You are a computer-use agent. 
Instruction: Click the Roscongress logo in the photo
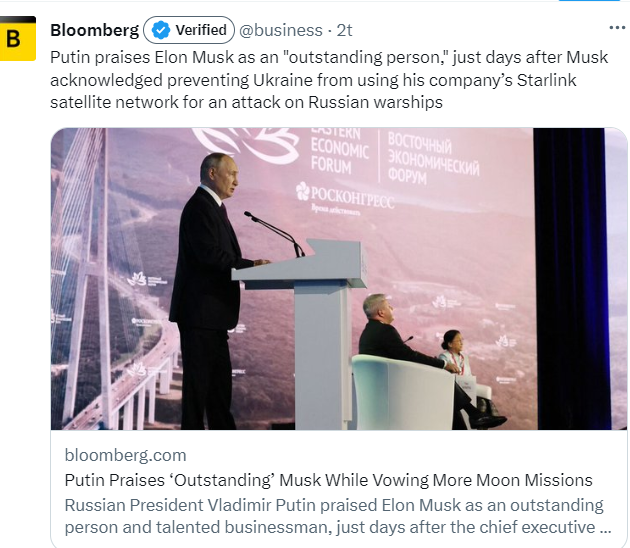347,193
